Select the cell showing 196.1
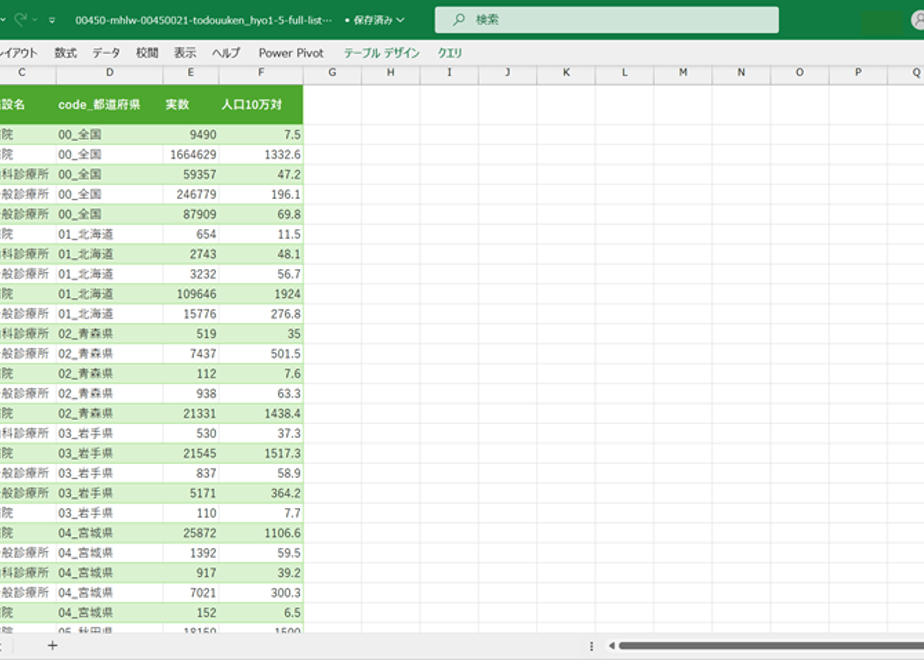Image resolution: width=924 pixels, height=660 pixels. tap(261, 194)
